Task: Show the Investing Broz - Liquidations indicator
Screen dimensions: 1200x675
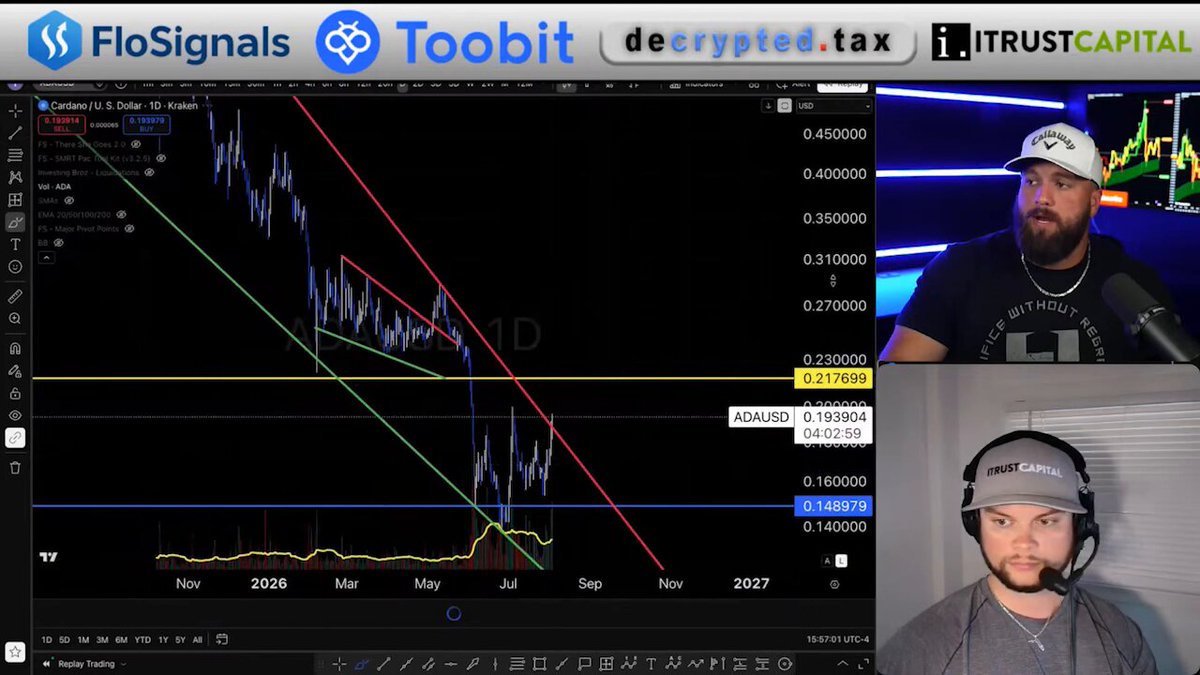Action: coord(149,172)
